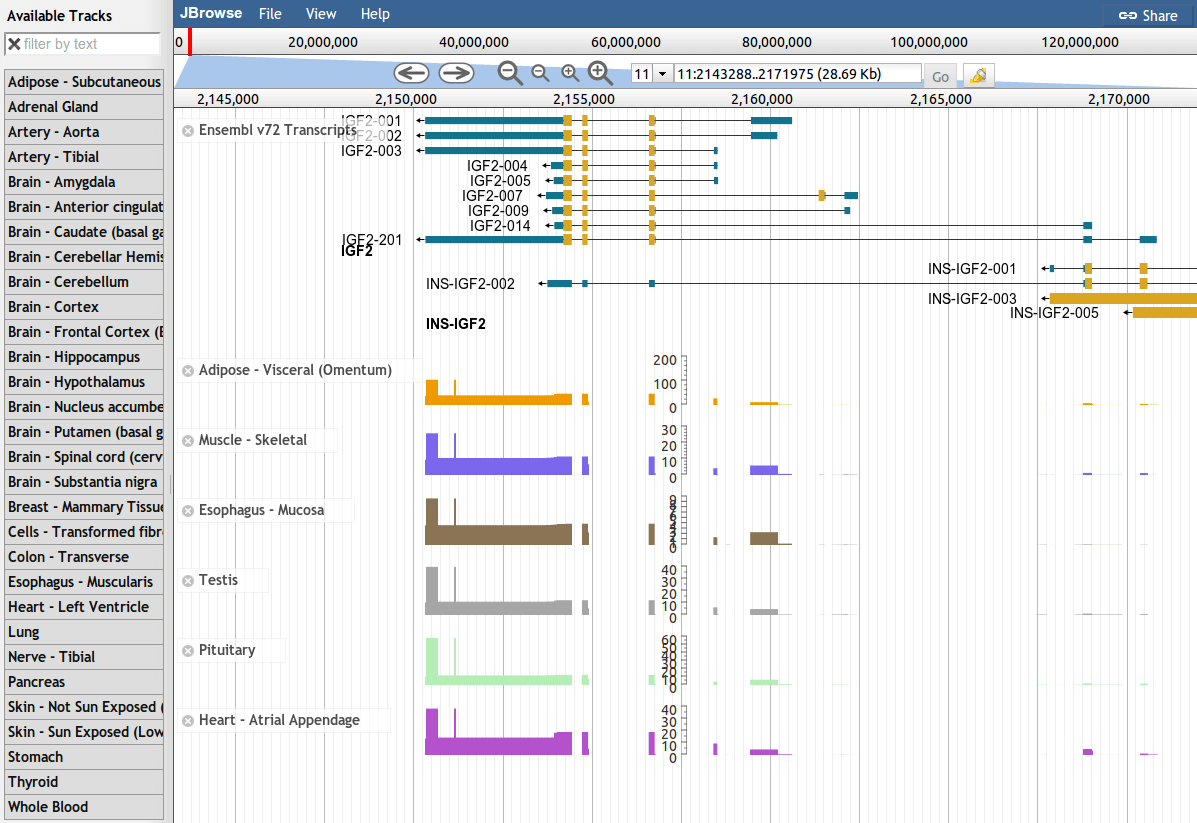This screenshot has width=1197, height=823.
Task: Open the chromosome selector dropdown
Action: point(661,75)
